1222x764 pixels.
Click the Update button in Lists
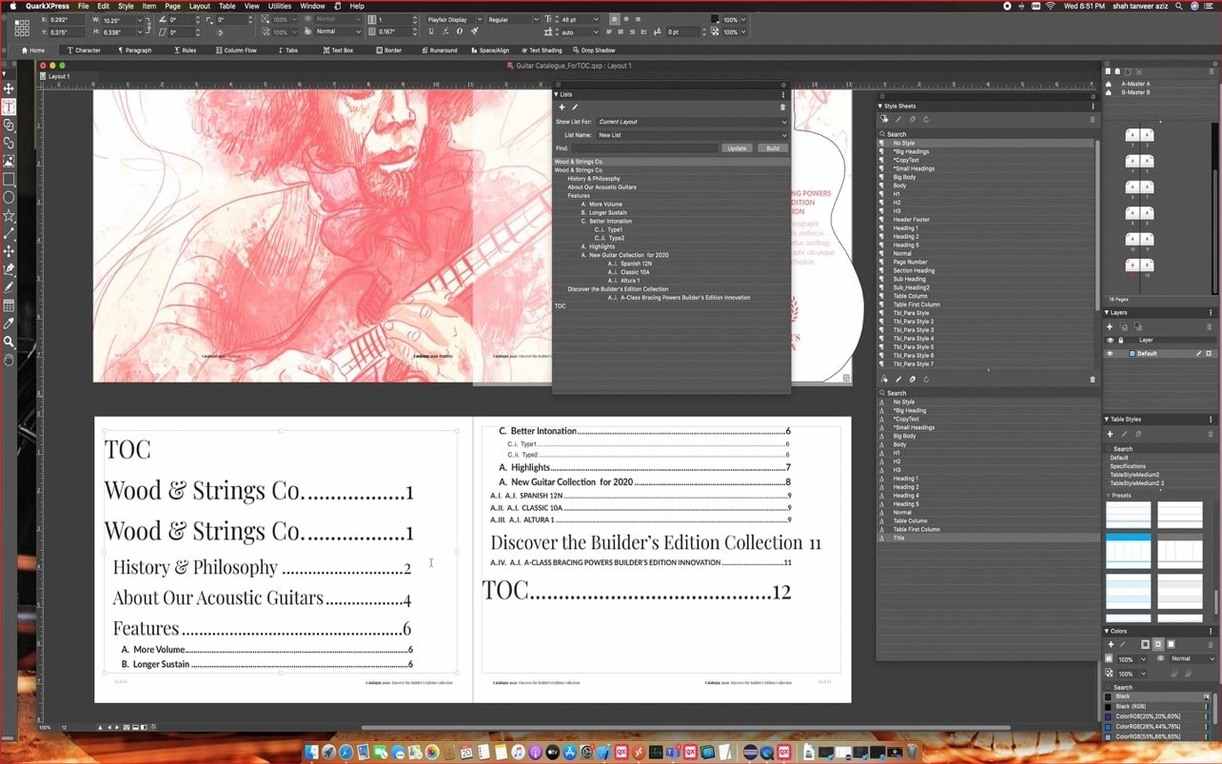(x=737, y=148)
